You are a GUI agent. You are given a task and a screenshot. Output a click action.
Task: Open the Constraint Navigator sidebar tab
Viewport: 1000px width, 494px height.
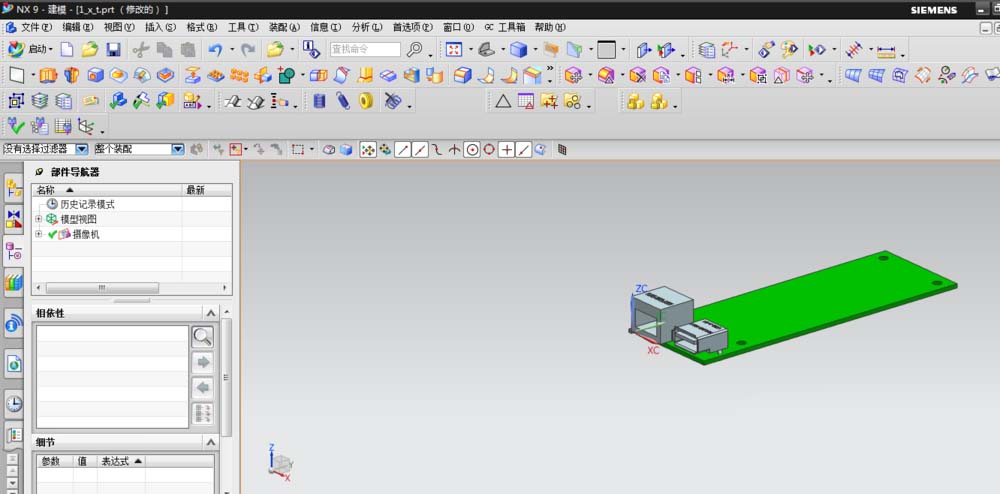[x=13, y=219]
